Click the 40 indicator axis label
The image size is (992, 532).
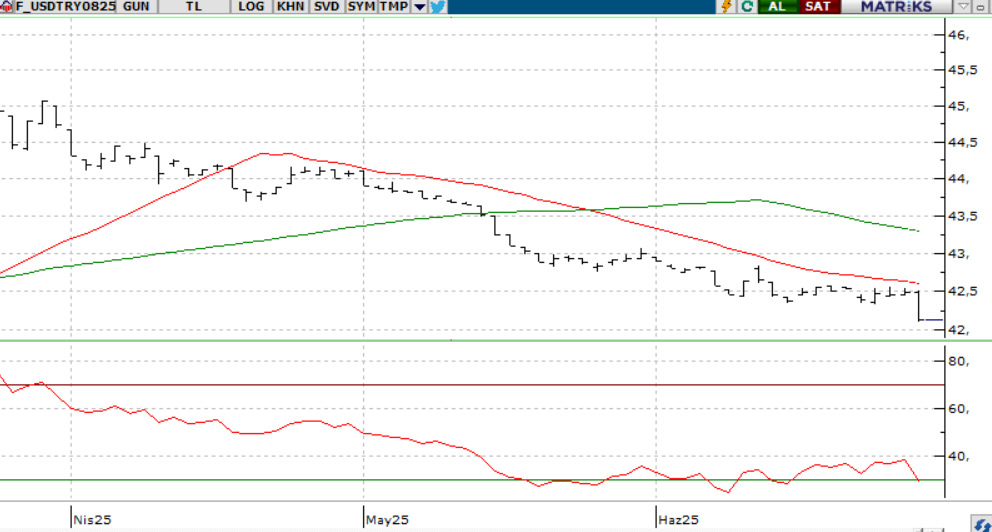(x=958, y=456)
